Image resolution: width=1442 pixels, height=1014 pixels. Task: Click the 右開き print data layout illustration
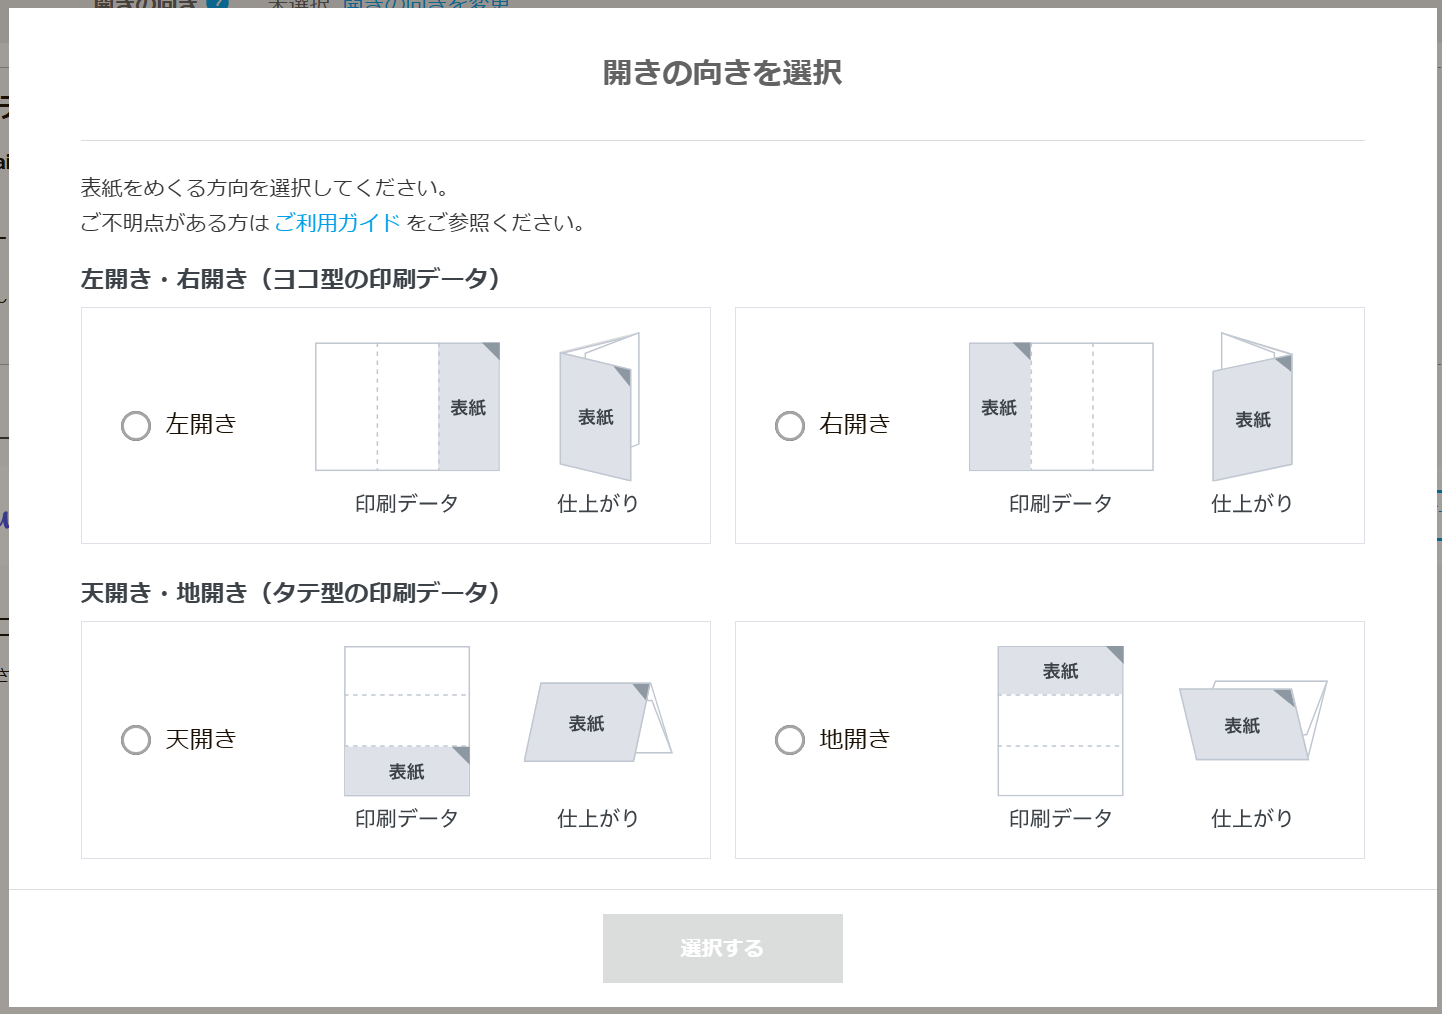[1061, 407]
